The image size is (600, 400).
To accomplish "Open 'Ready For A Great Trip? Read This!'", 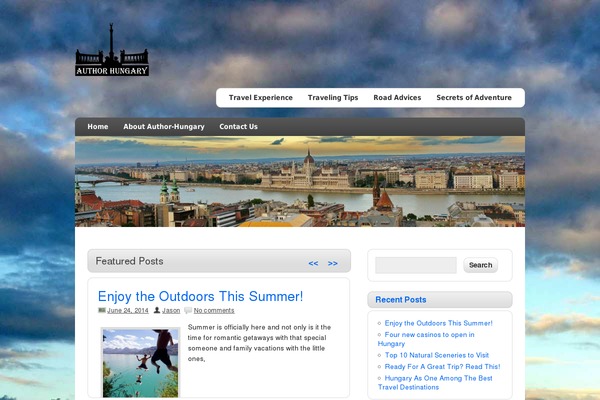I will click(x=442, y=367).
